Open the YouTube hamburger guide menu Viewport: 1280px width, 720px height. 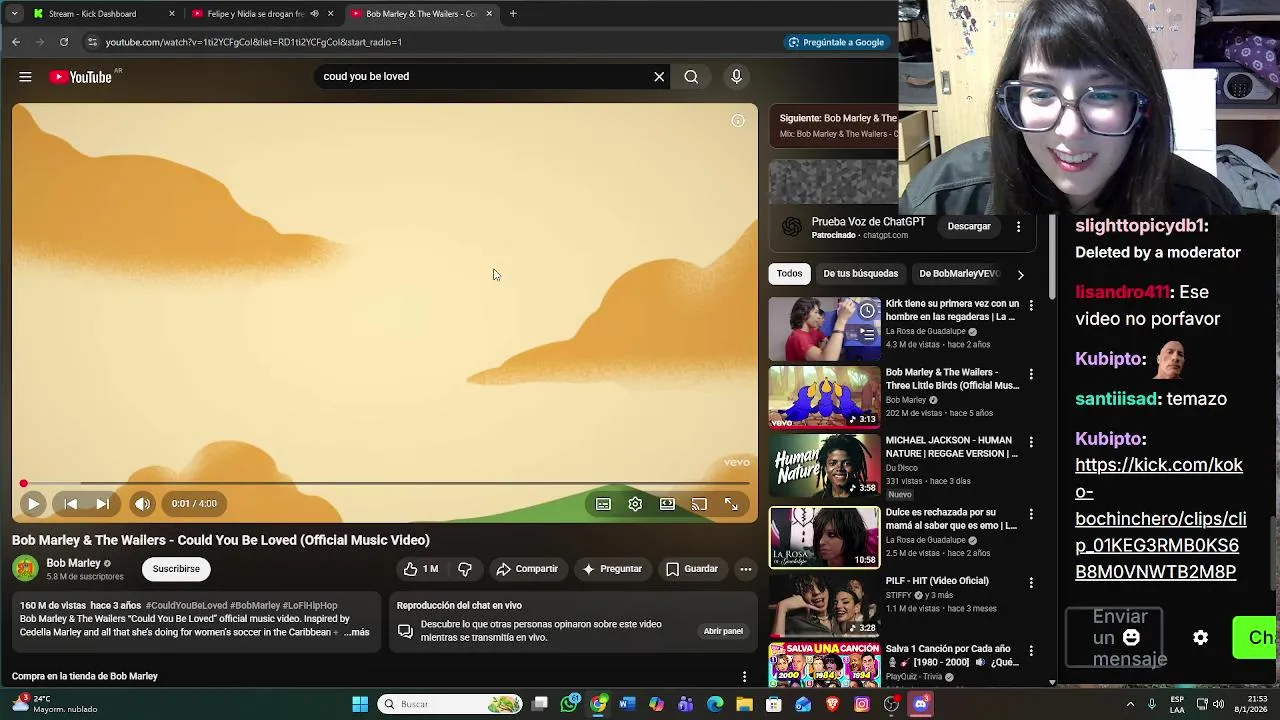[25, 77]
